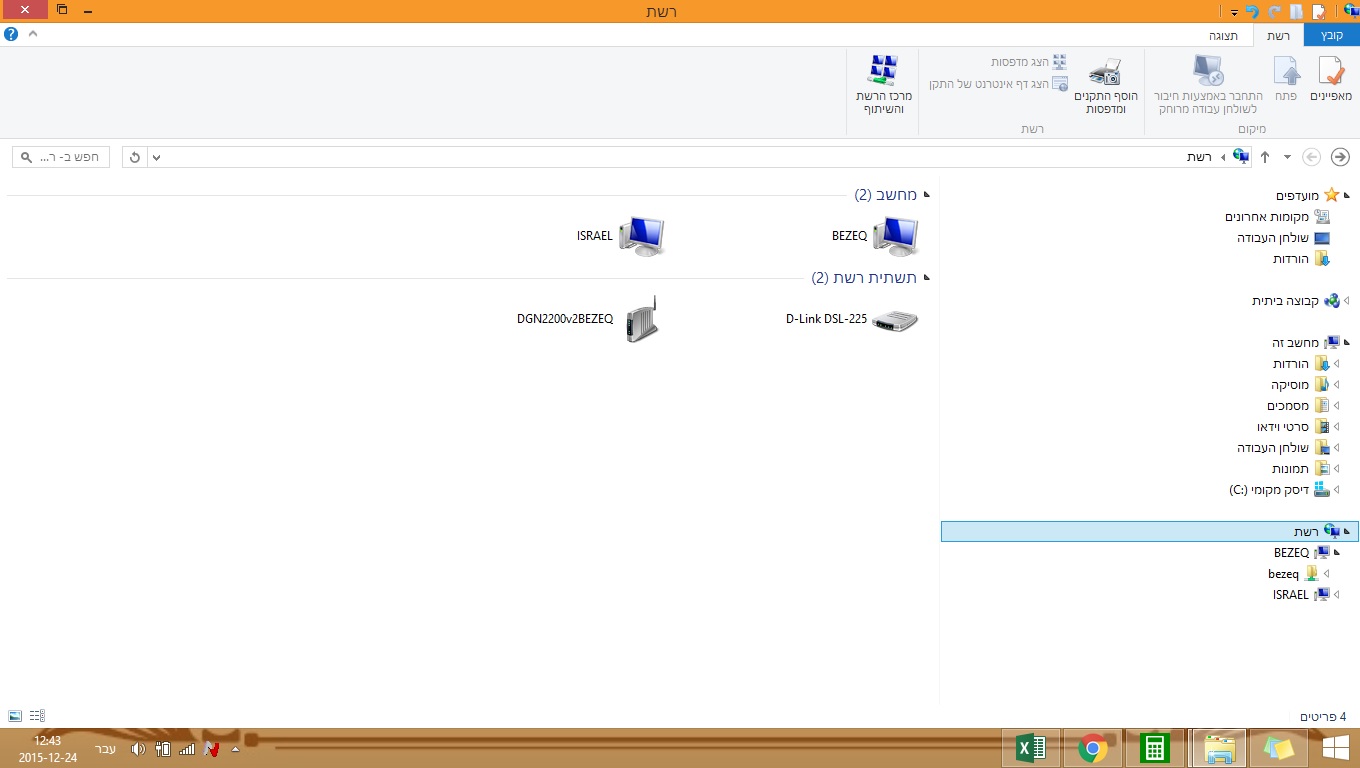1360x768 pixels.
Task: Select סרטי וידאו in the navigation pane
Action: (x=1294, y=427)
